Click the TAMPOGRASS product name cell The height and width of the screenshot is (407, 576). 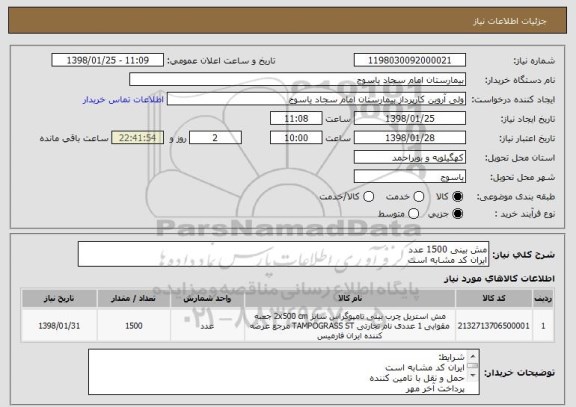[350, 326]
